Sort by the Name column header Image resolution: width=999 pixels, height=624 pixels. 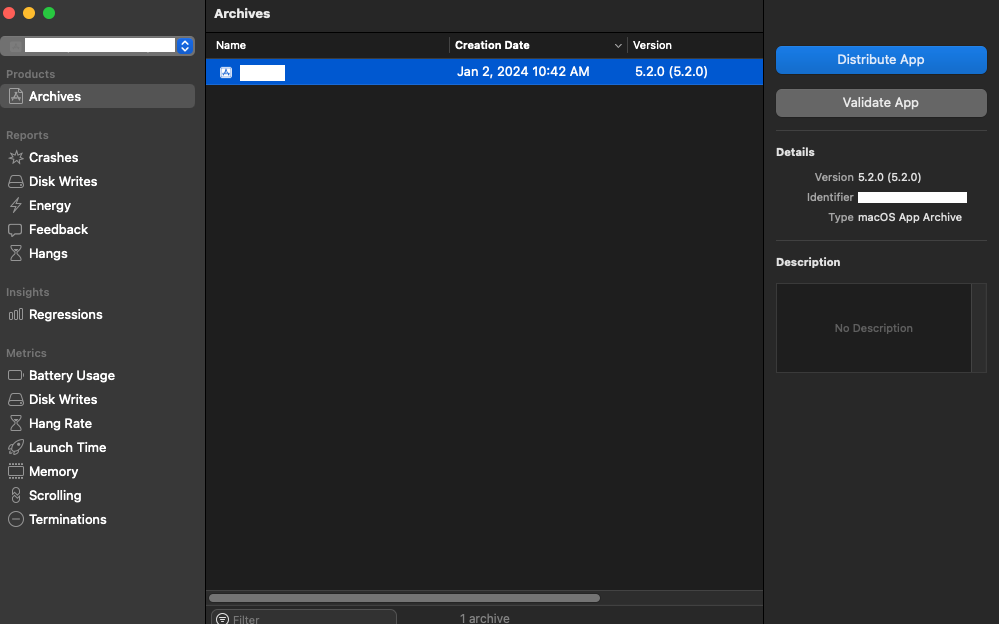click(327, 45)
